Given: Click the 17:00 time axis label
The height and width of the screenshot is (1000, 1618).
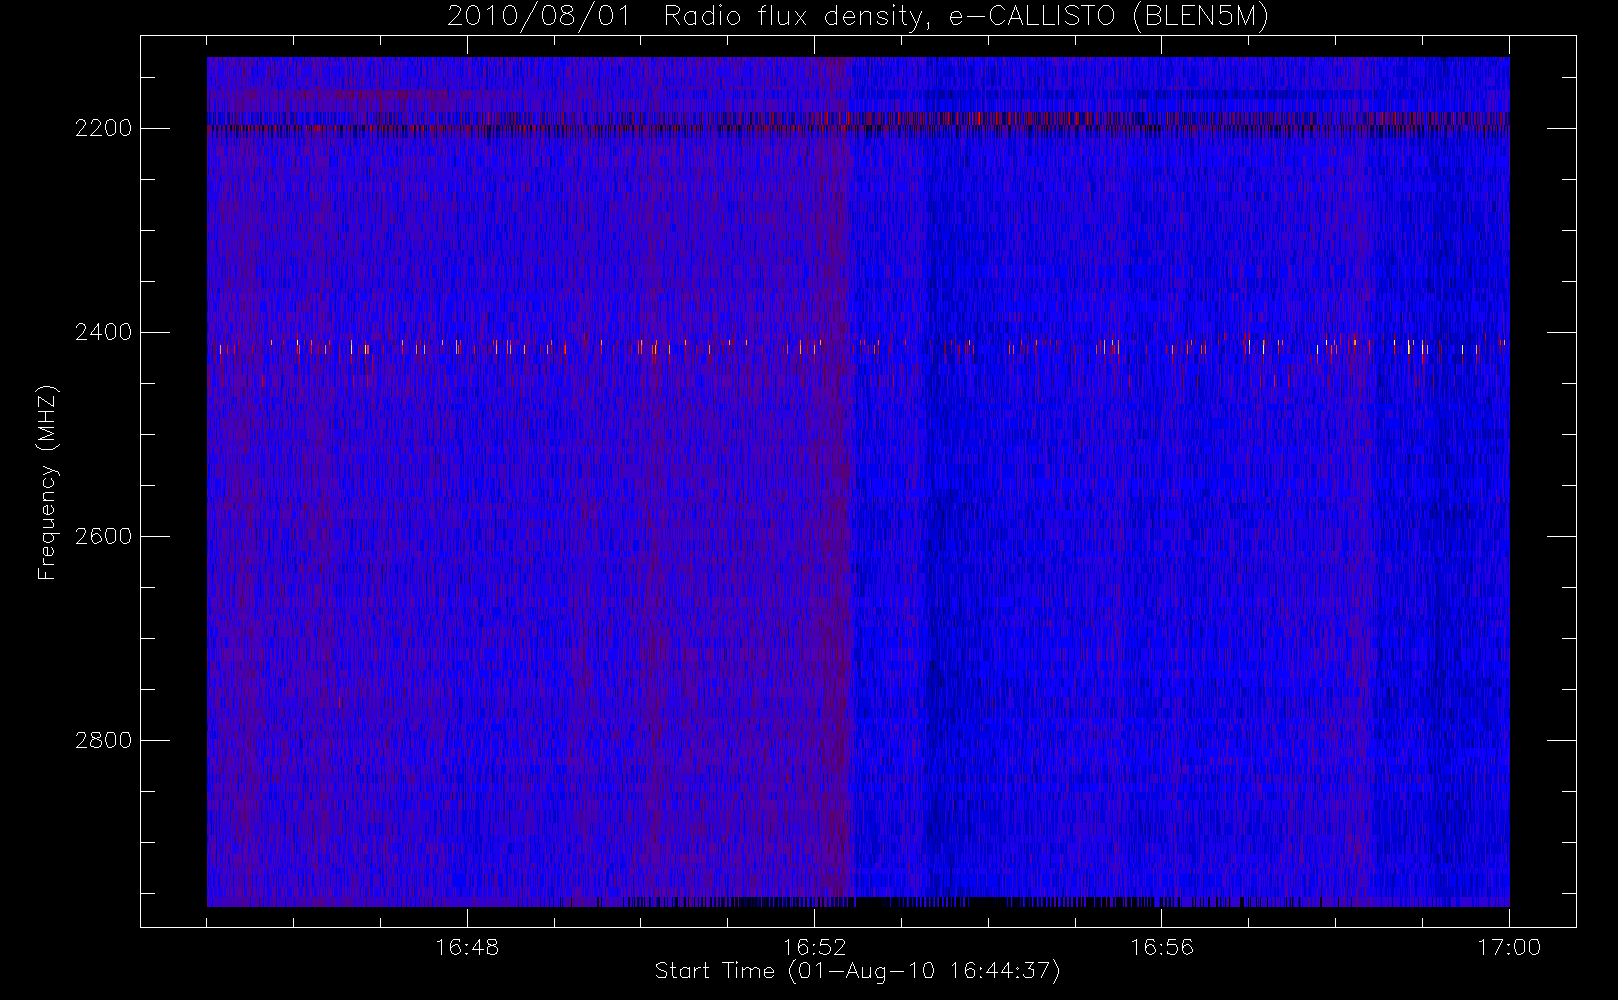Looking at the screenshot, I should coord(1508,947).
